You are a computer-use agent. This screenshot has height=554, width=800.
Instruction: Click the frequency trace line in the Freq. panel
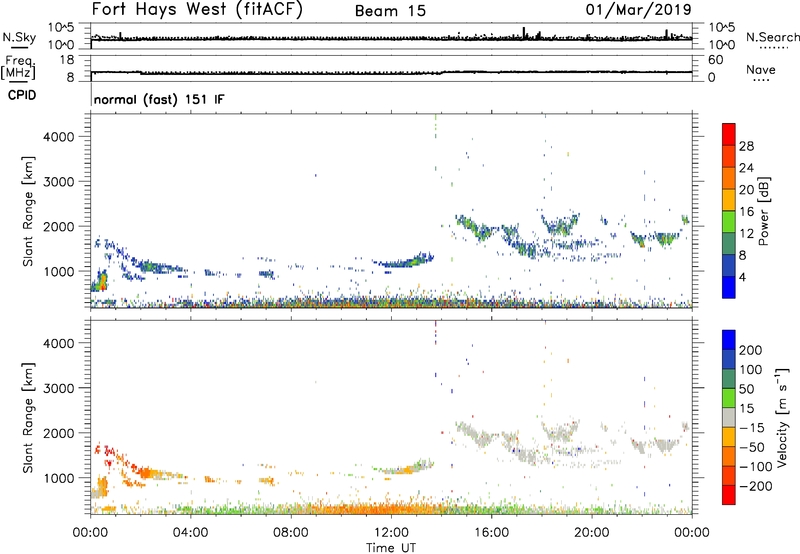391,72
